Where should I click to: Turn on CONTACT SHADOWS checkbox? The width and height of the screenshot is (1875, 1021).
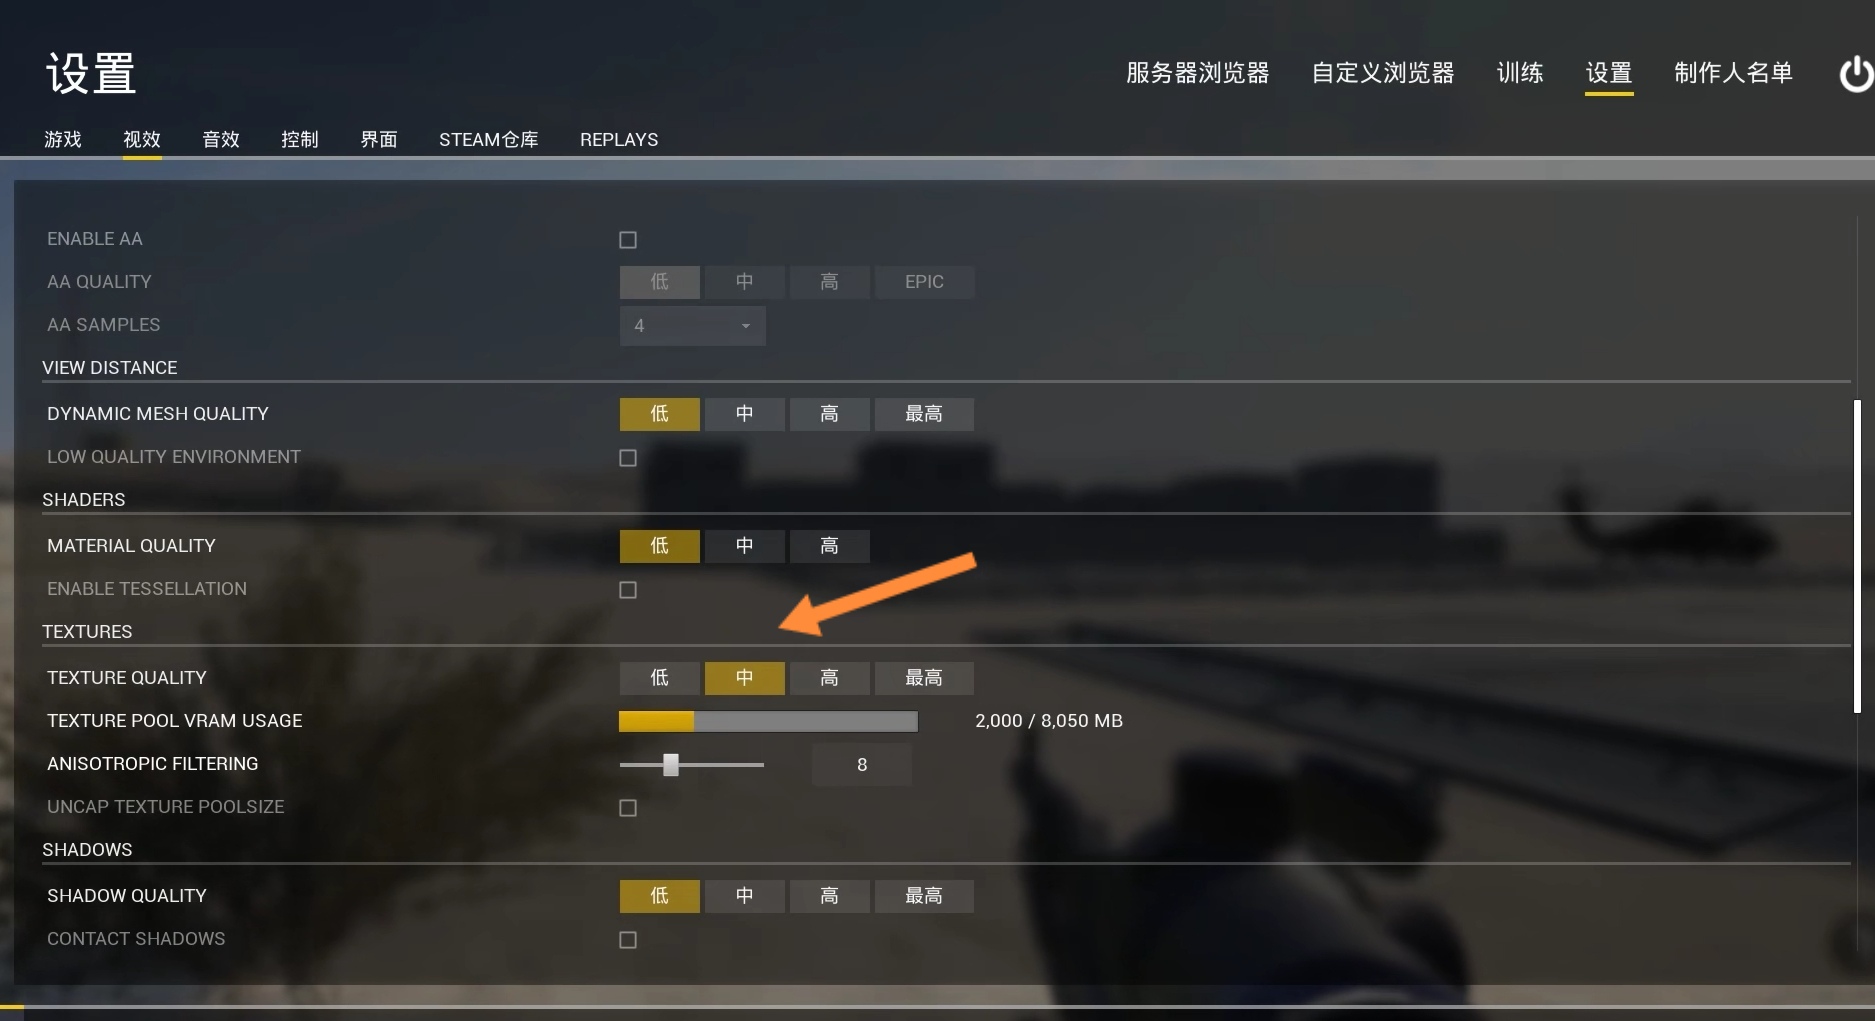(628, 940)
